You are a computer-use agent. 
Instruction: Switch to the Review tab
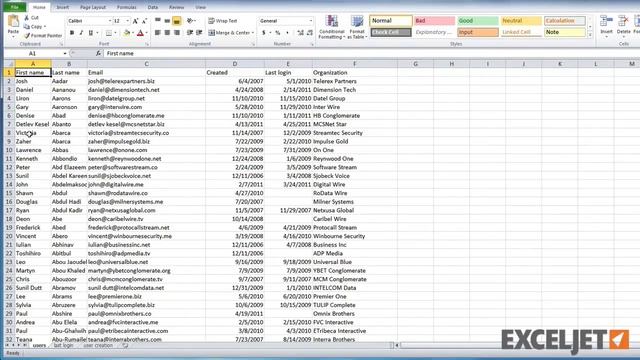point(176,7)
